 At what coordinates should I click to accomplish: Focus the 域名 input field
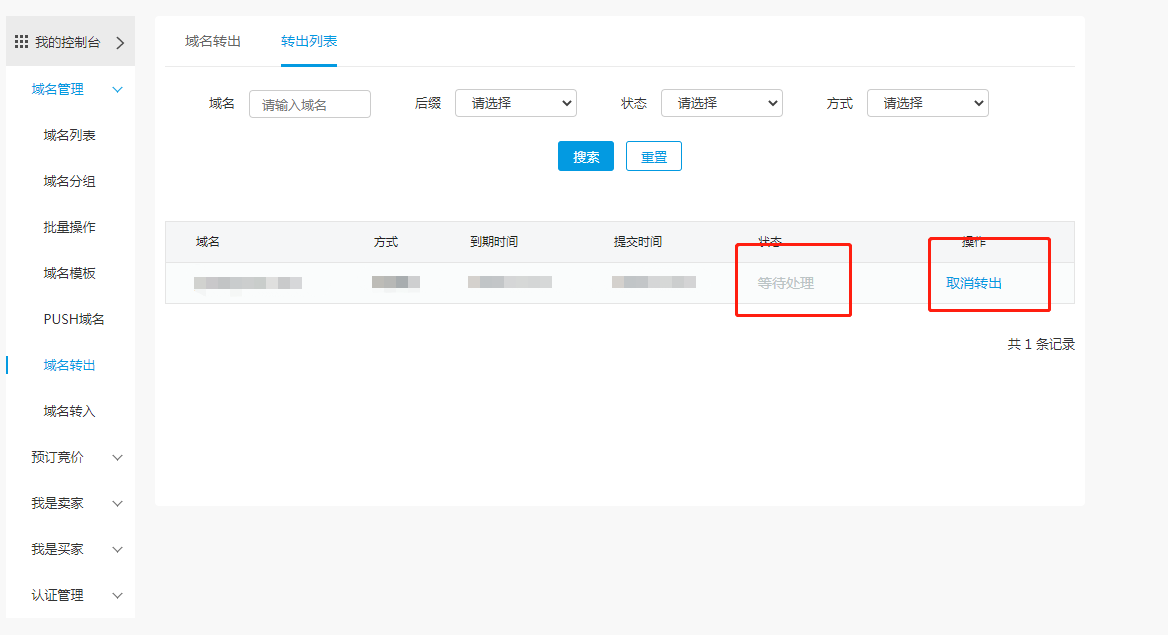pyautogui.click(x=309, y=104)
